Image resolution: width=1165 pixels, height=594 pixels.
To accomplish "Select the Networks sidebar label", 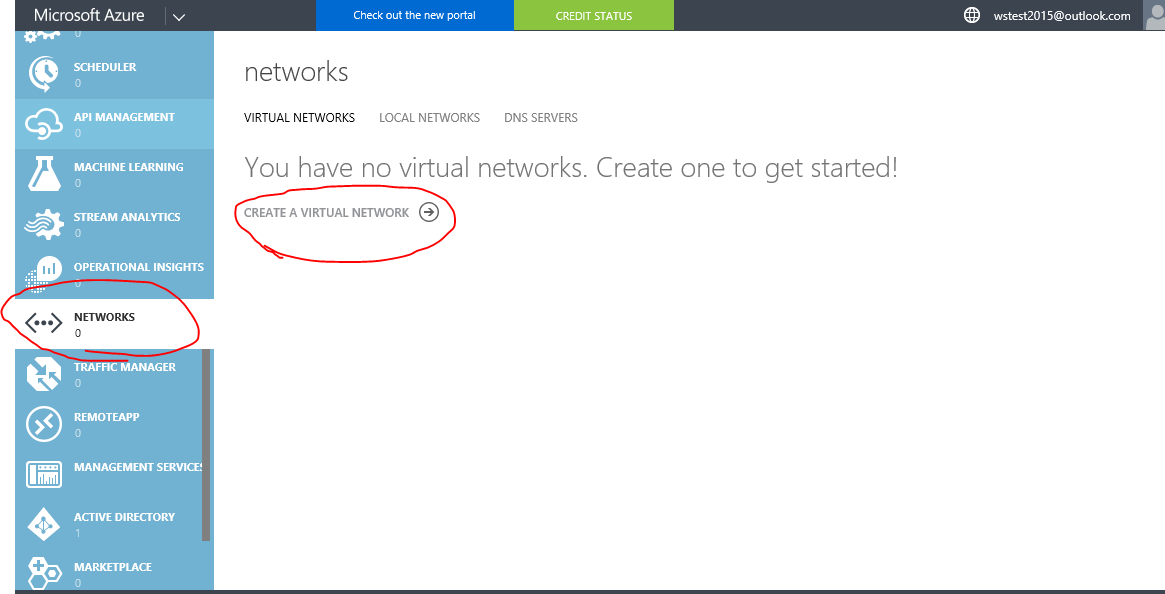I will click(x=105, y=317).
